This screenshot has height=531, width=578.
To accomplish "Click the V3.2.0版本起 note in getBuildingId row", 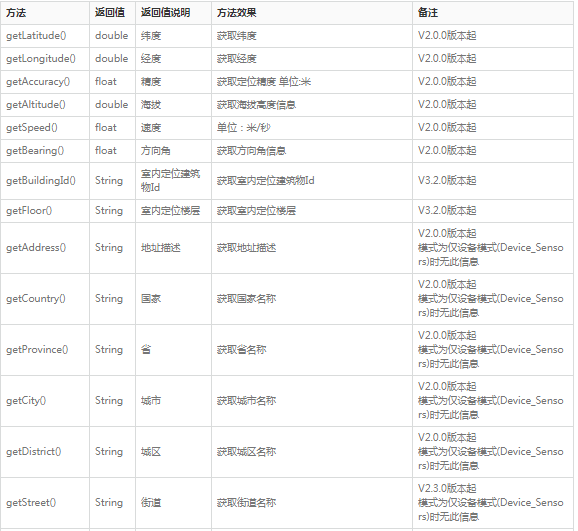I will point(447,181).
